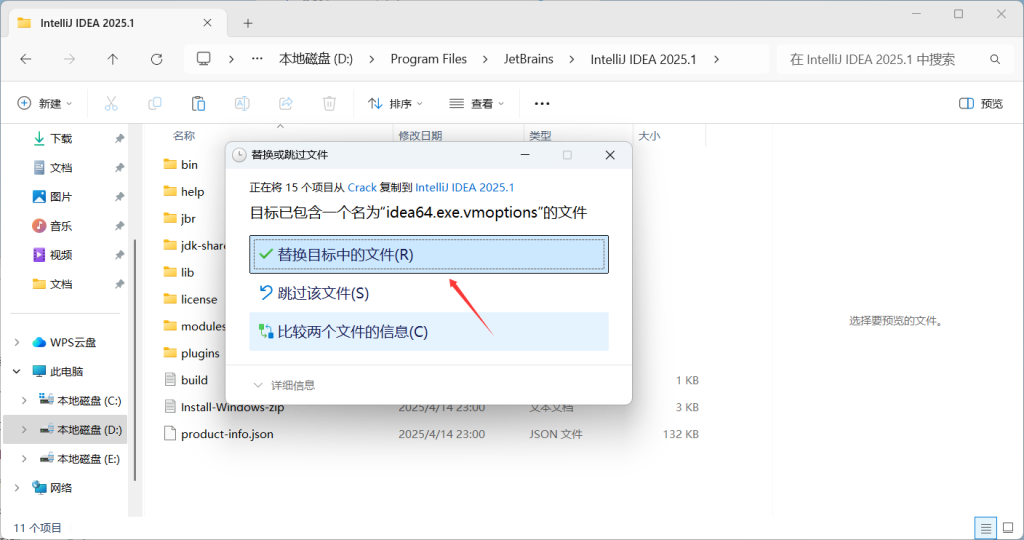Go forward with the right arrow
The width and height of the screenshot is (1024, 540).
69,59
